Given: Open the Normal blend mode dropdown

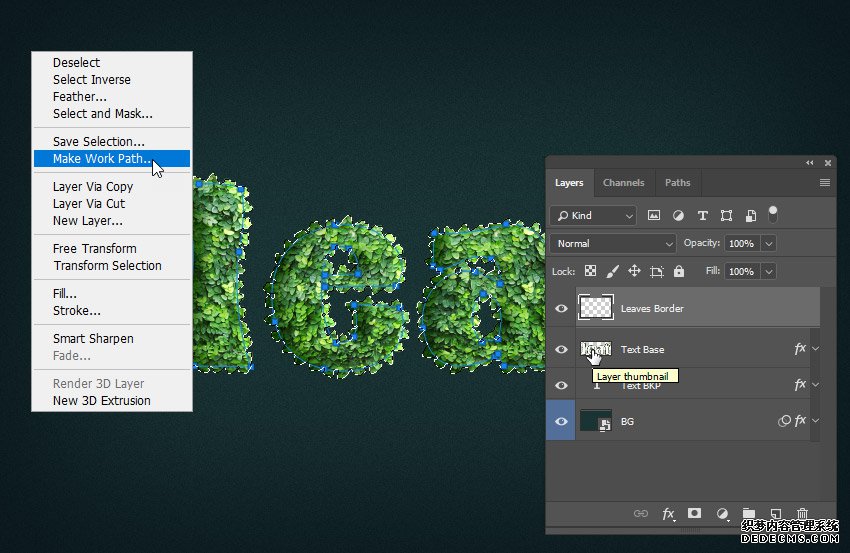Looking at the screenshot, I should 613,244.
